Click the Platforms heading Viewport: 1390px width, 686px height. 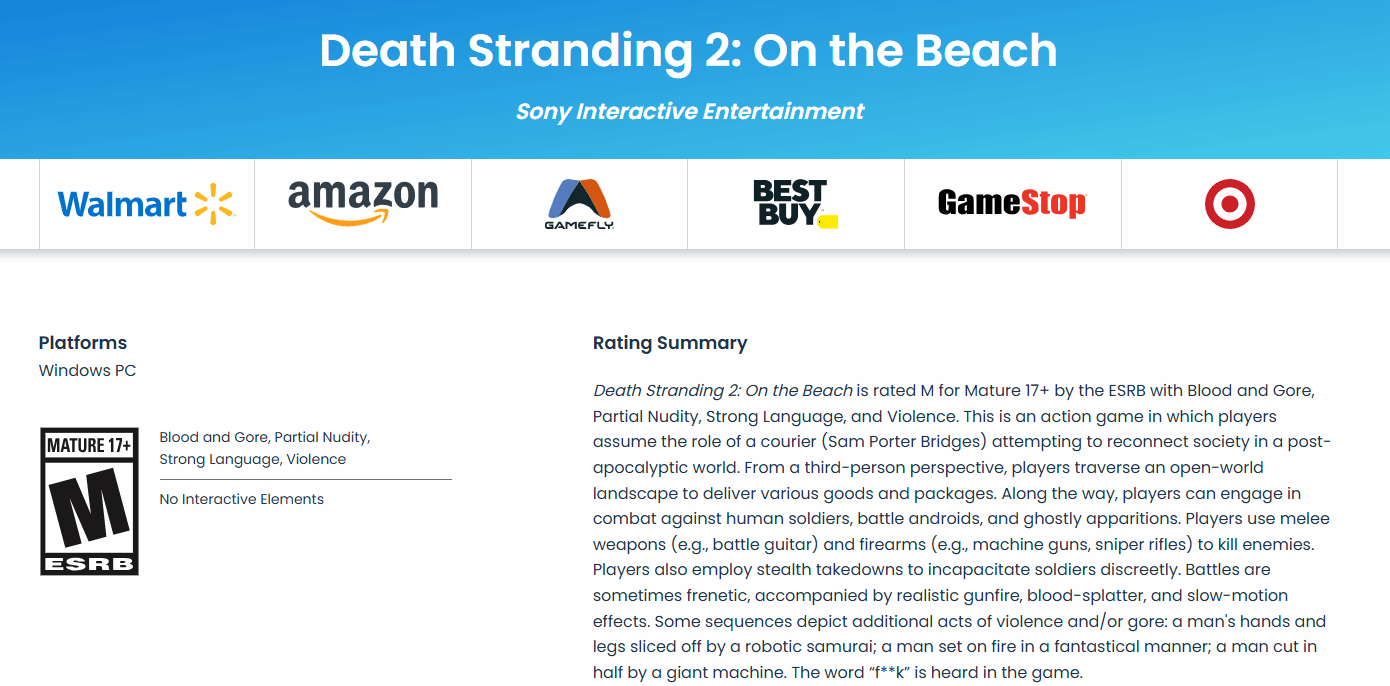(83, 342)
